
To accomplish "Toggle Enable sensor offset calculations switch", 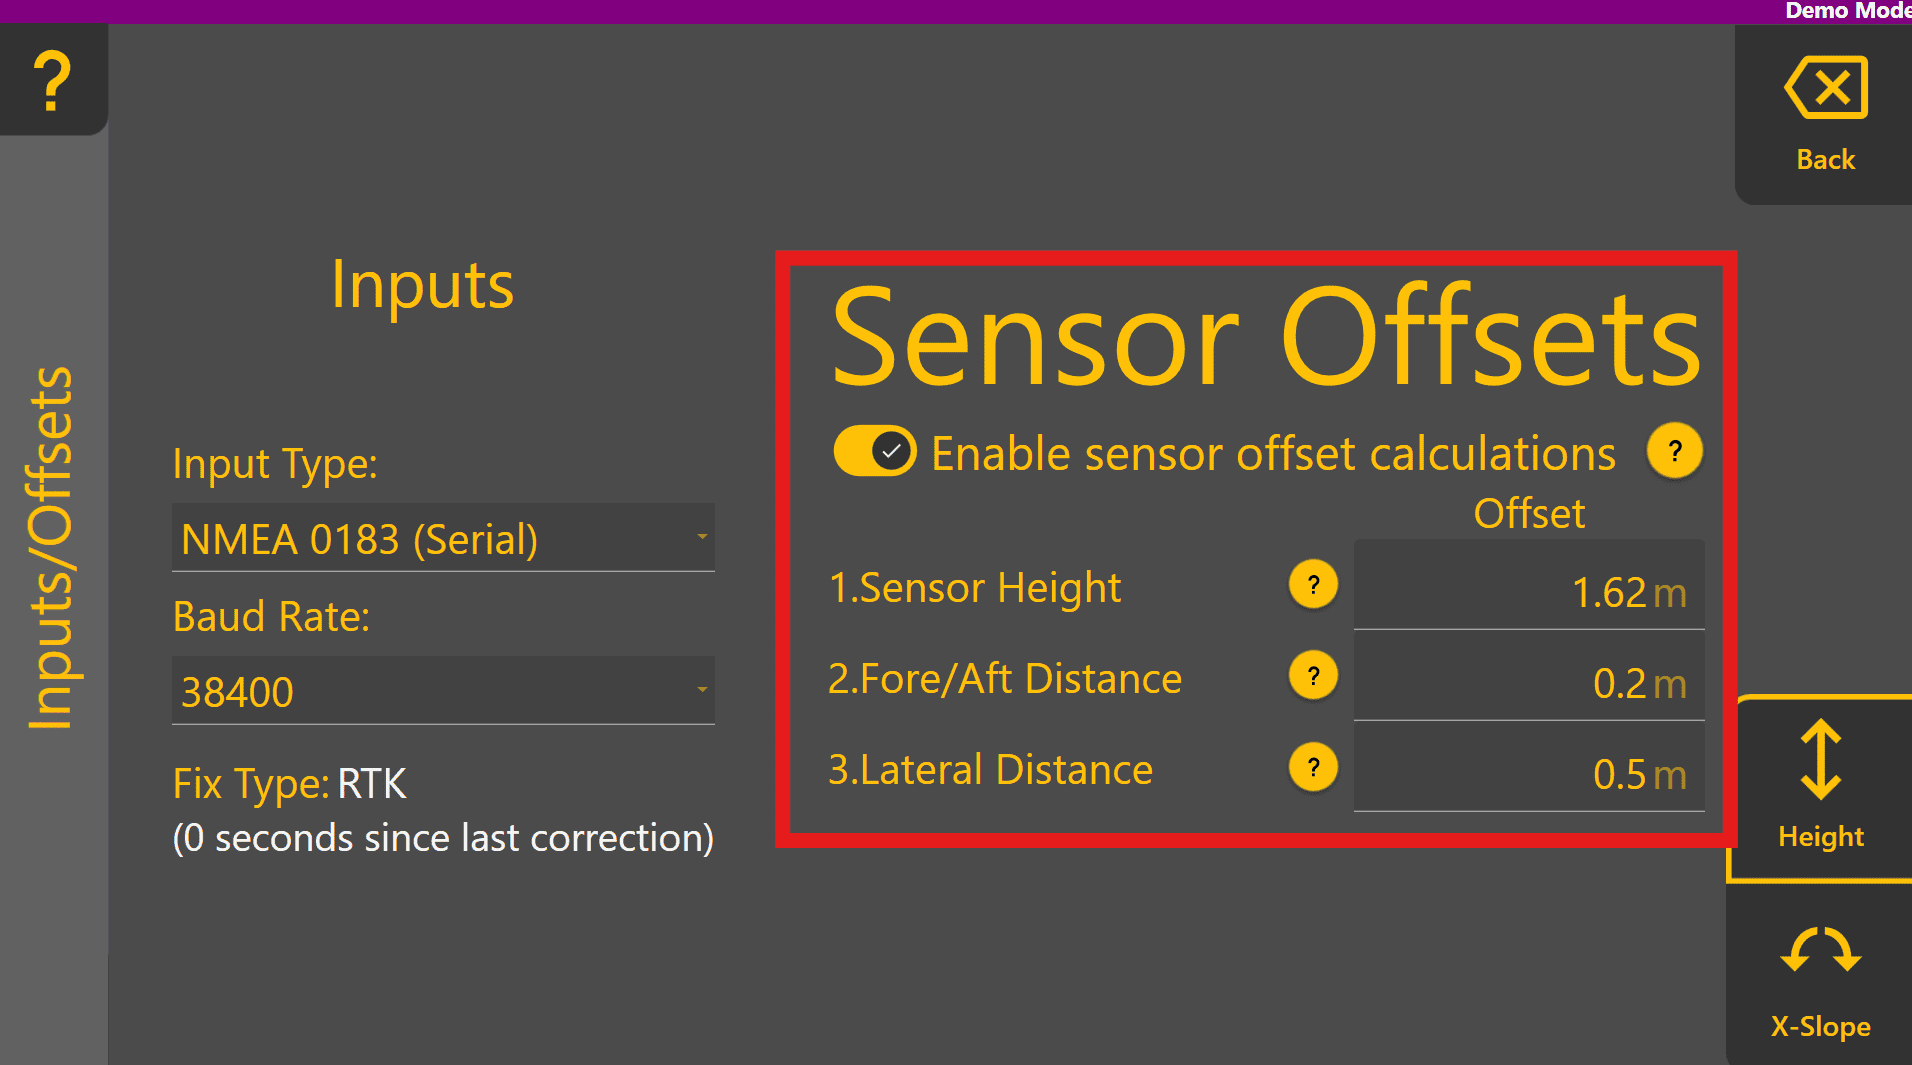I will (875, 452).
